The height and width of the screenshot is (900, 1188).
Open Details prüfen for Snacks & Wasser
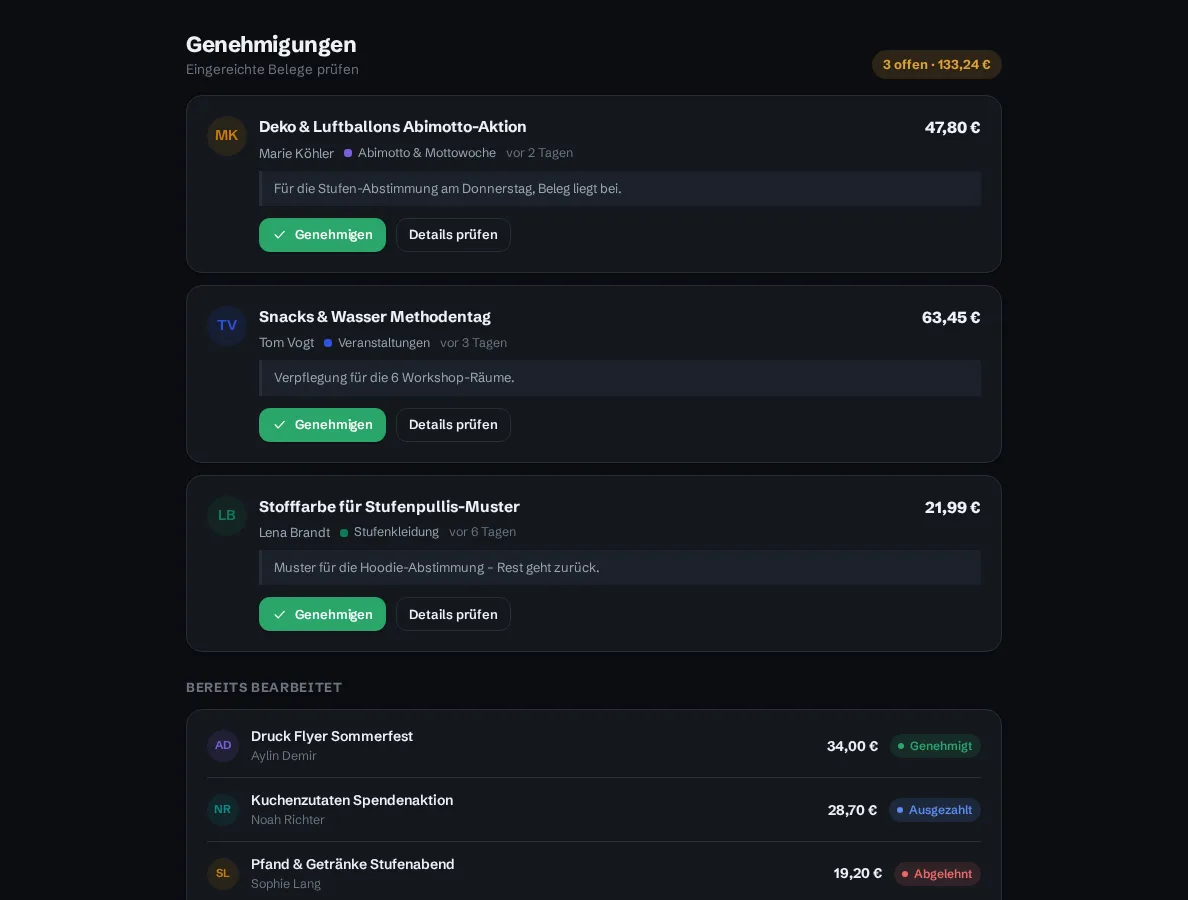coord(453,425)
